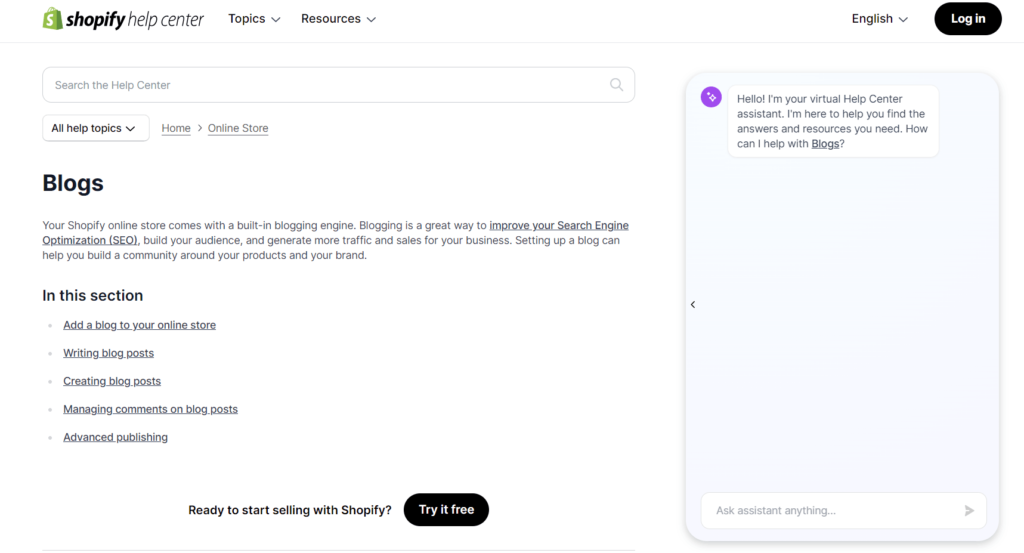Send message with the arrow icon
This screenshot has height=553, width=1024.
coord(969,511)
